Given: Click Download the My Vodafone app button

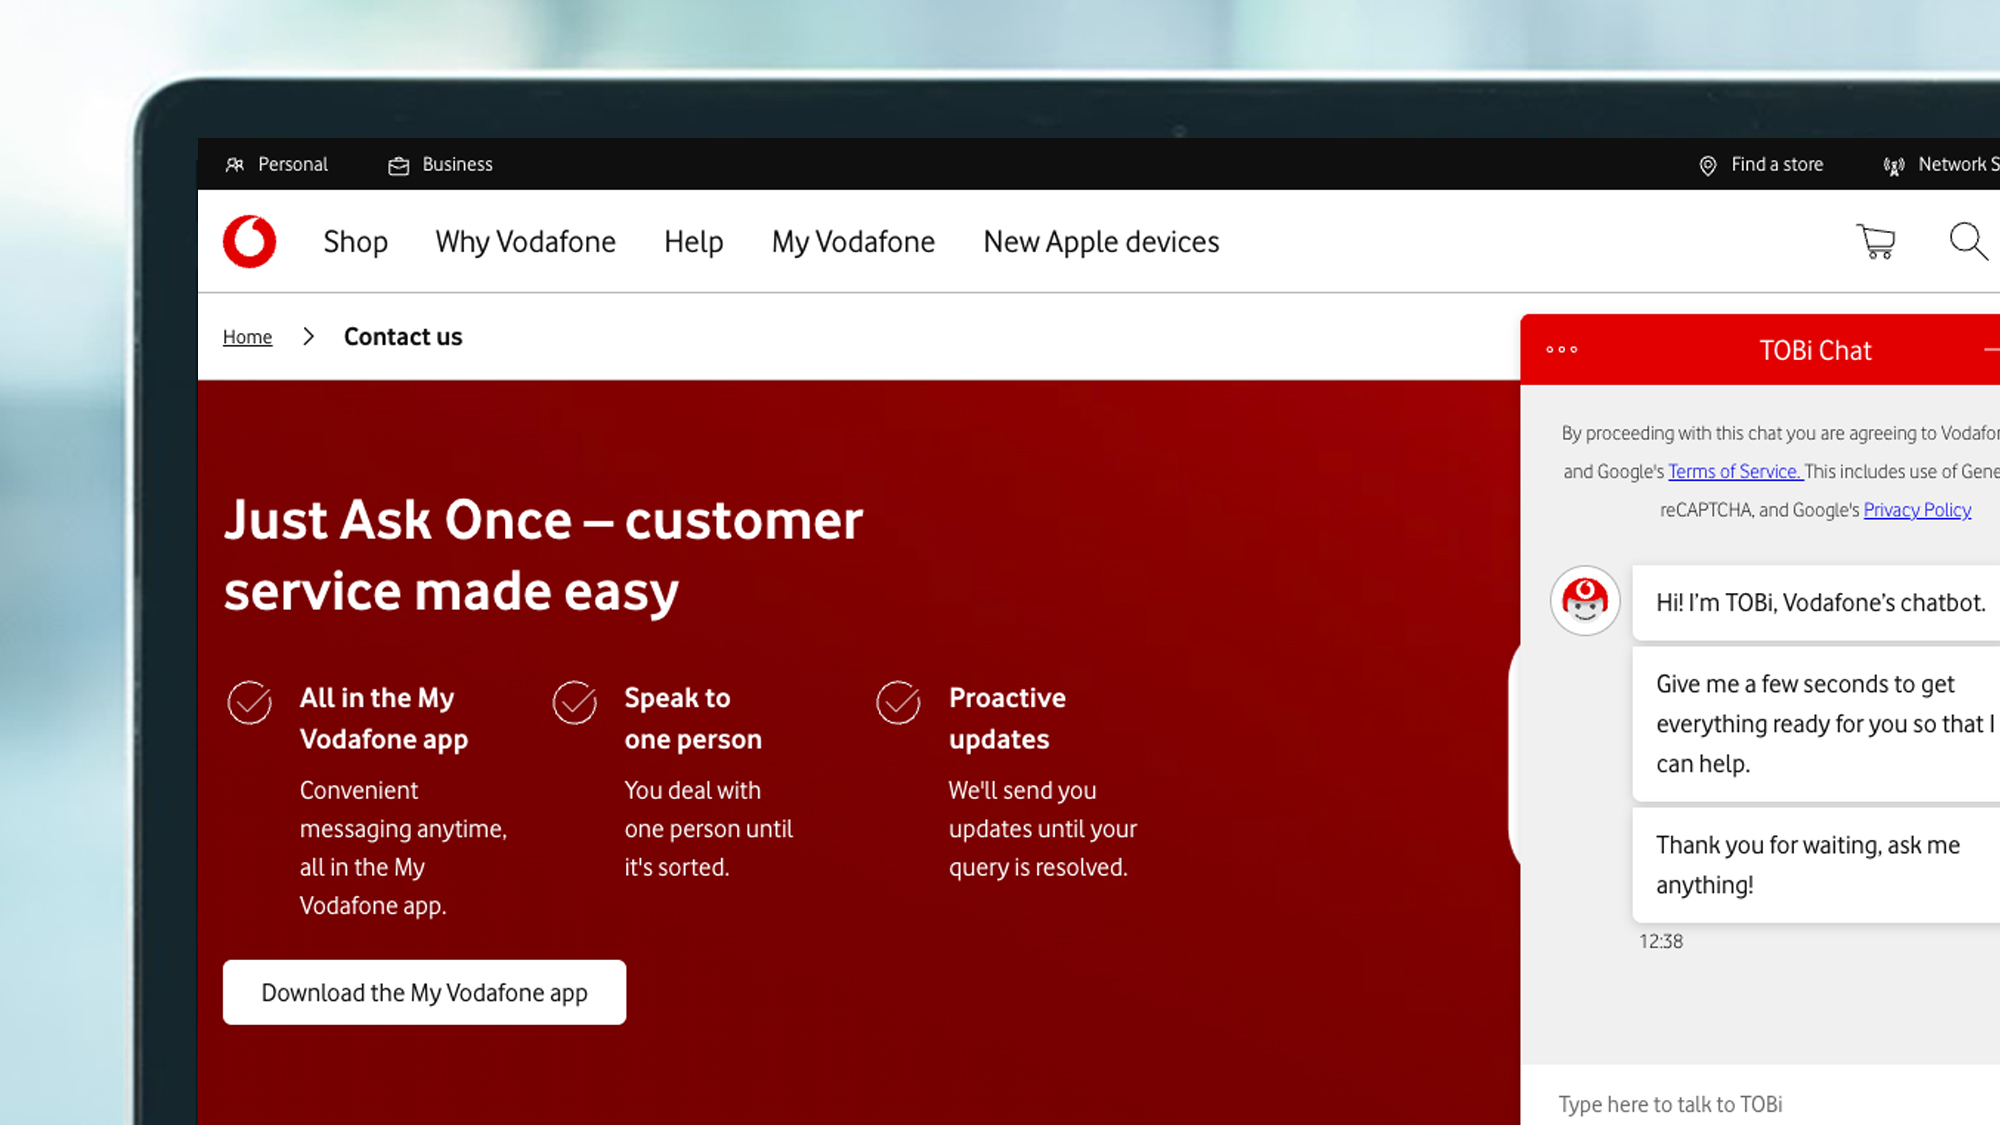Looking at the screenshot, I should click(x=424, y=992).
